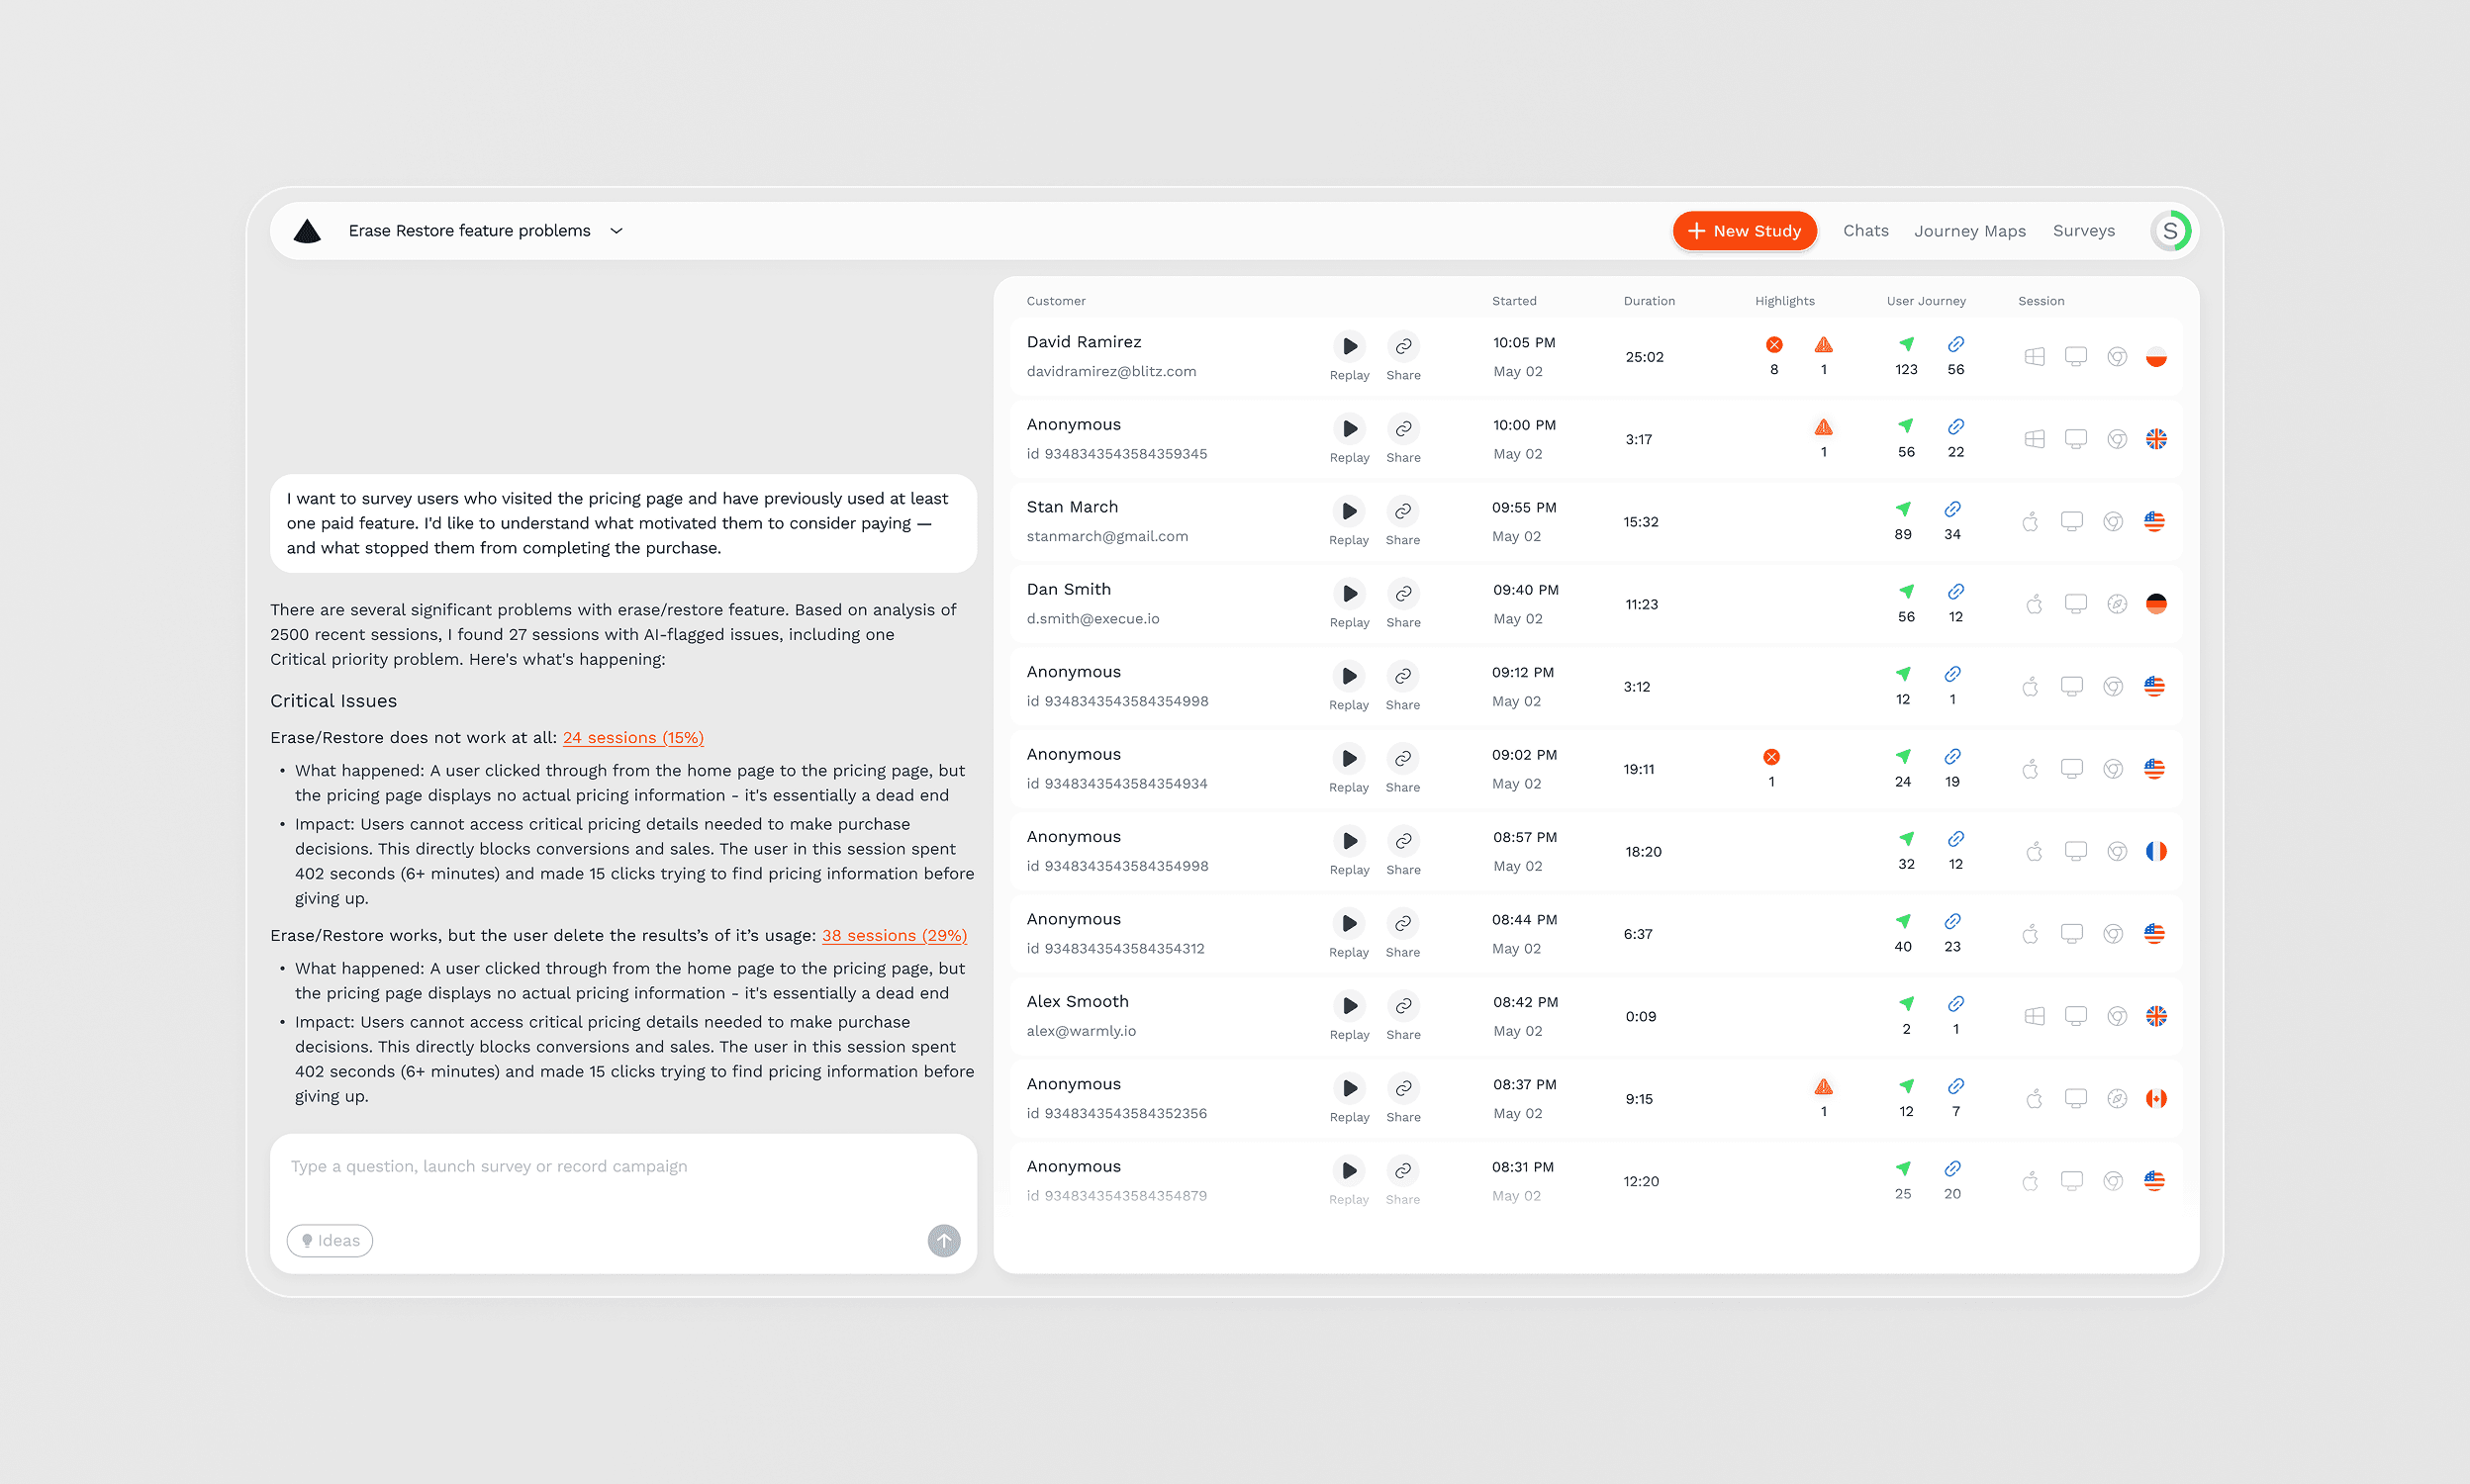Click blue link icon in Alex Smooth row
This screenshot has height=1484, width=2470.
tap(1955, 1003)
